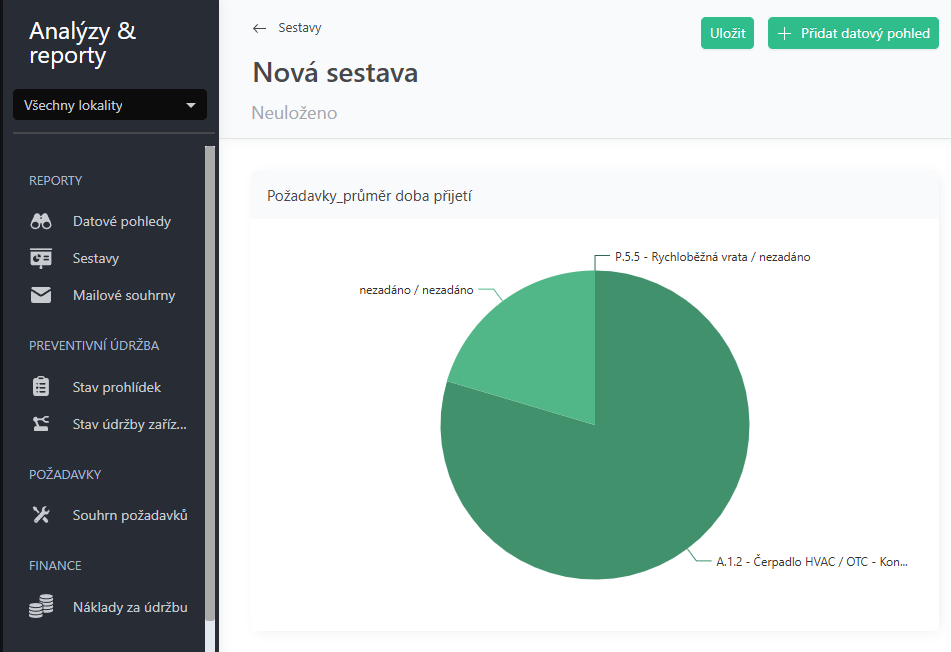The width and height of the screenshot is (951, 652).
Task: Click the plus icon in Přidat datový pohled
Action: tap(784, 33)
